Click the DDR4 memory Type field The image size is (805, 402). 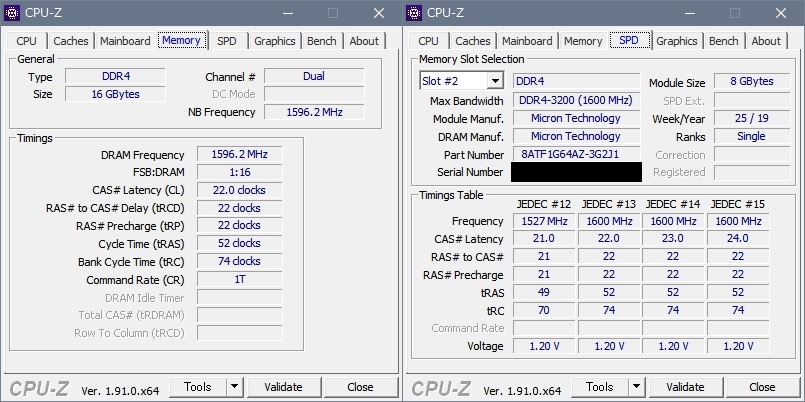pos(116,76)
